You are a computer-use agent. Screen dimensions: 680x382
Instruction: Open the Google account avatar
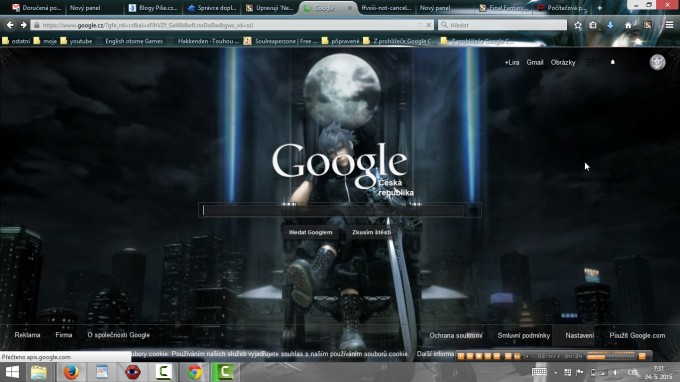[x=657, y=62]
